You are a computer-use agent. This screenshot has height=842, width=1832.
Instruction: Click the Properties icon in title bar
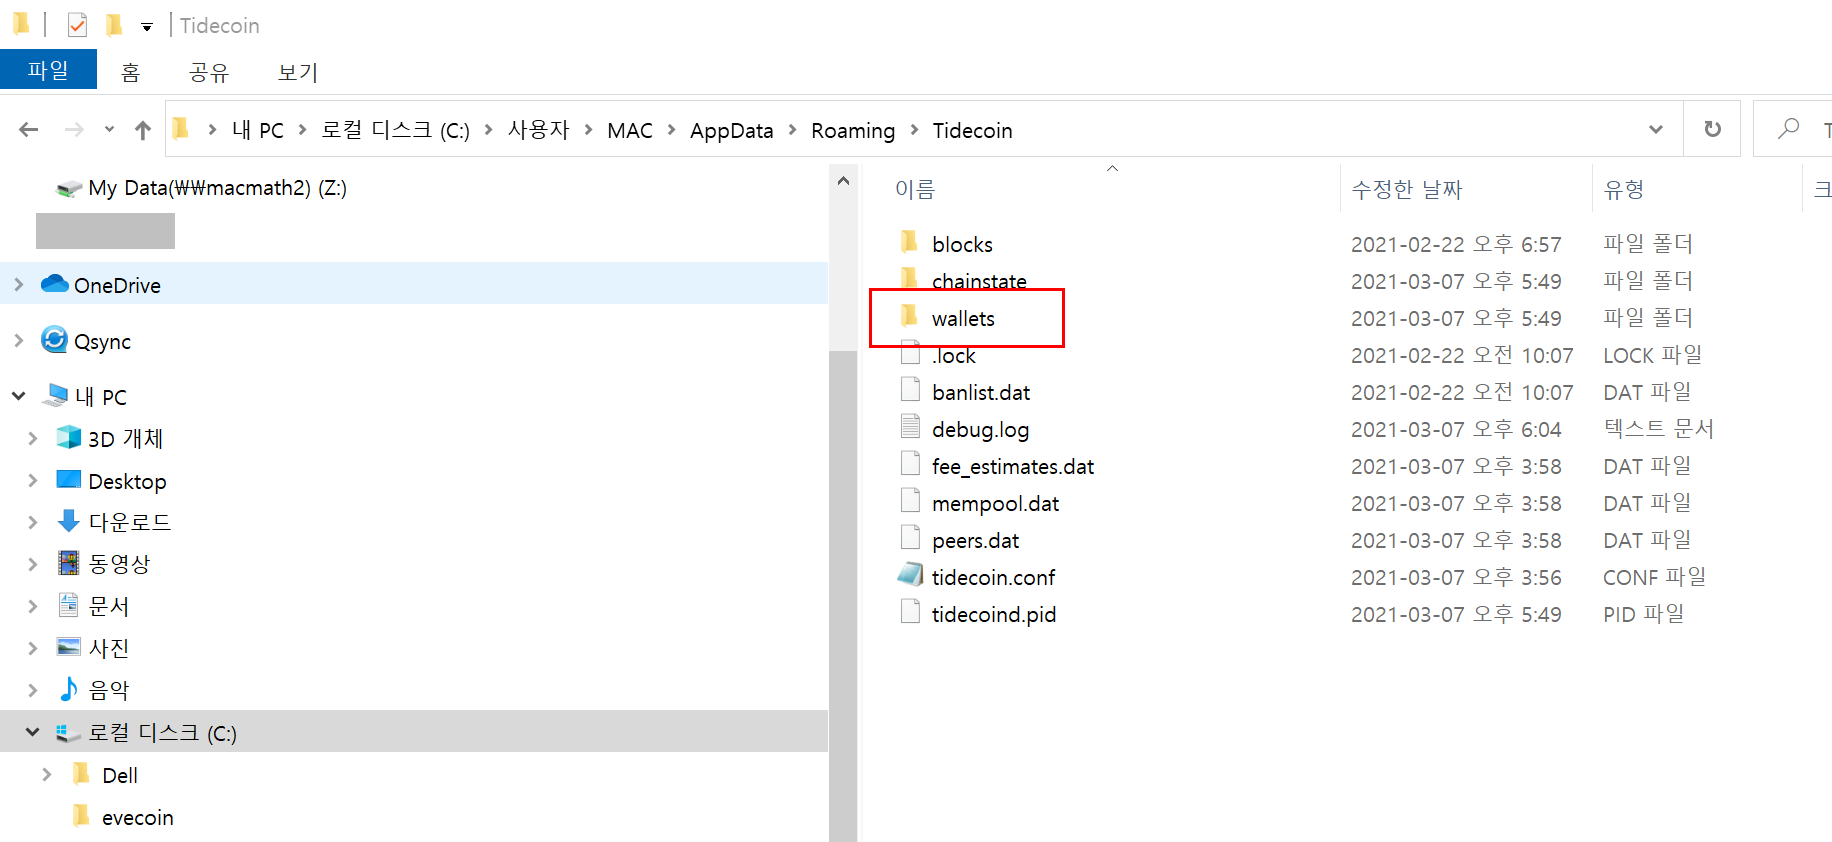77,25
